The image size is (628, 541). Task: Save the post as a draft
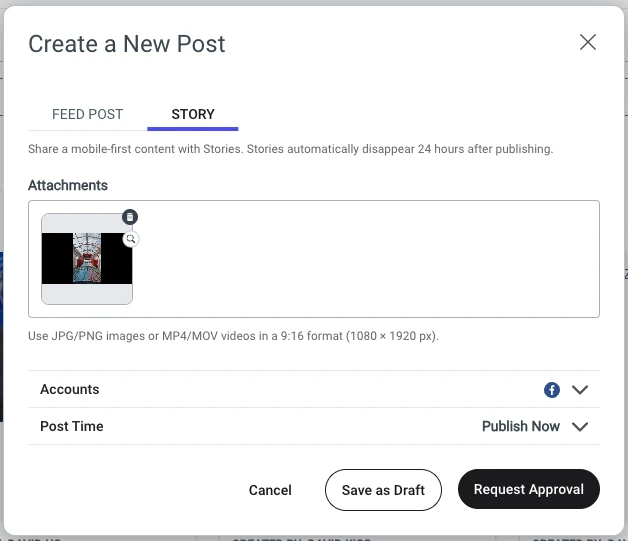383,490
